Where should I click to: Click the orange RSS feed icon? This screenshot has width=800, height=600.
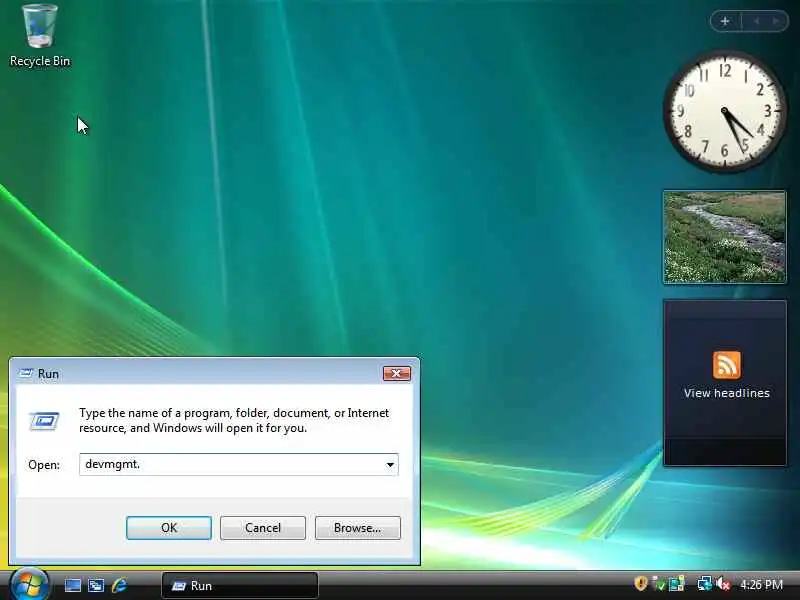coord(727,365)
